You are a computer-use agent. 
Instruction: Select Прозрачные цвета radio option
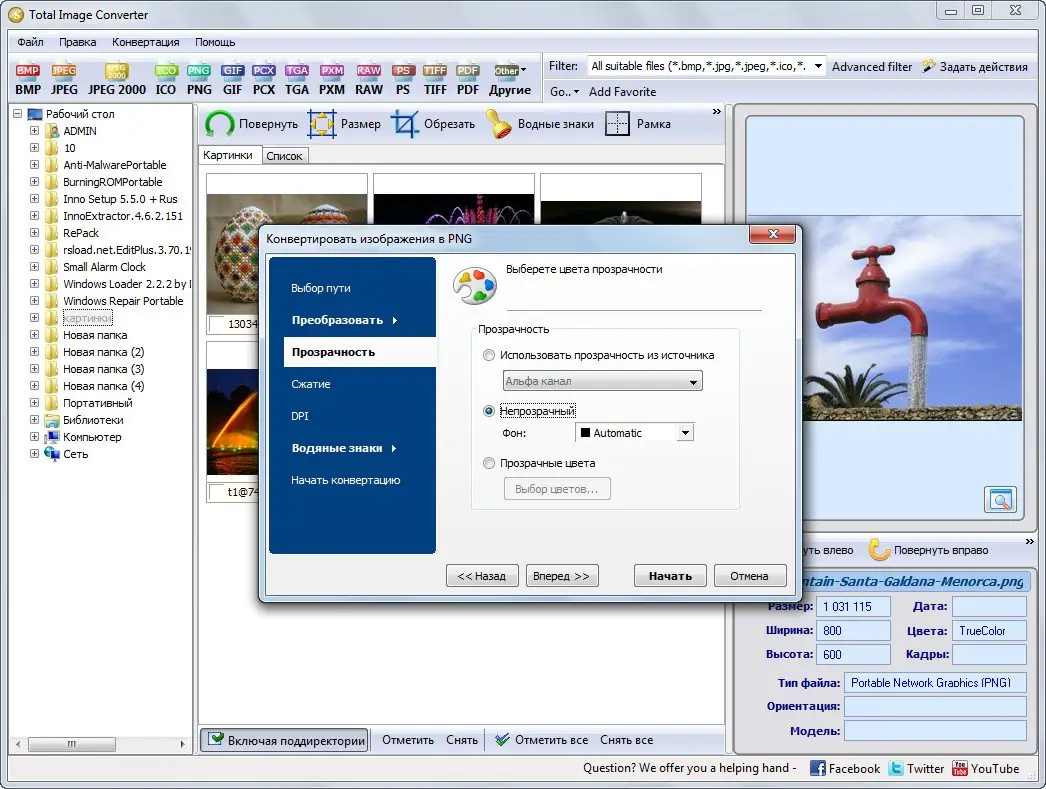pyautogui.click(x=489, y=463)
